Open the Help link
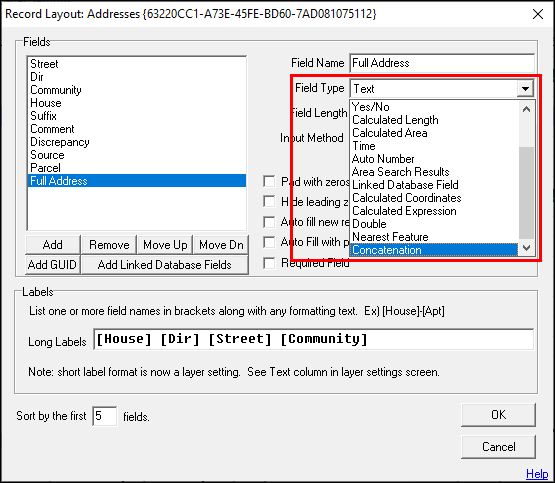The height and width of the screenshot is (483, 555). (x=537, y=473)
